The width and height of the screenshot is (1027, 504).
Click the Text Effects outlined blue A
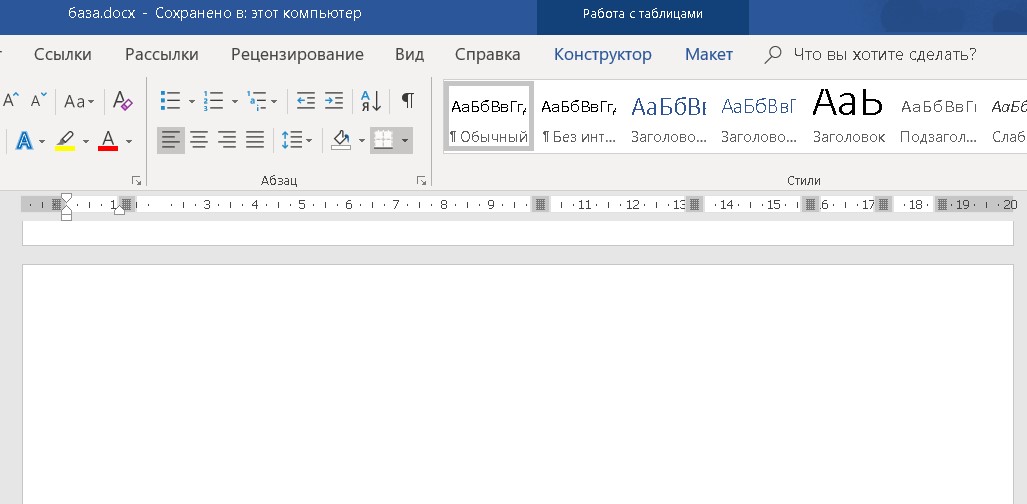pyautogui.click(x=23, y=141)
